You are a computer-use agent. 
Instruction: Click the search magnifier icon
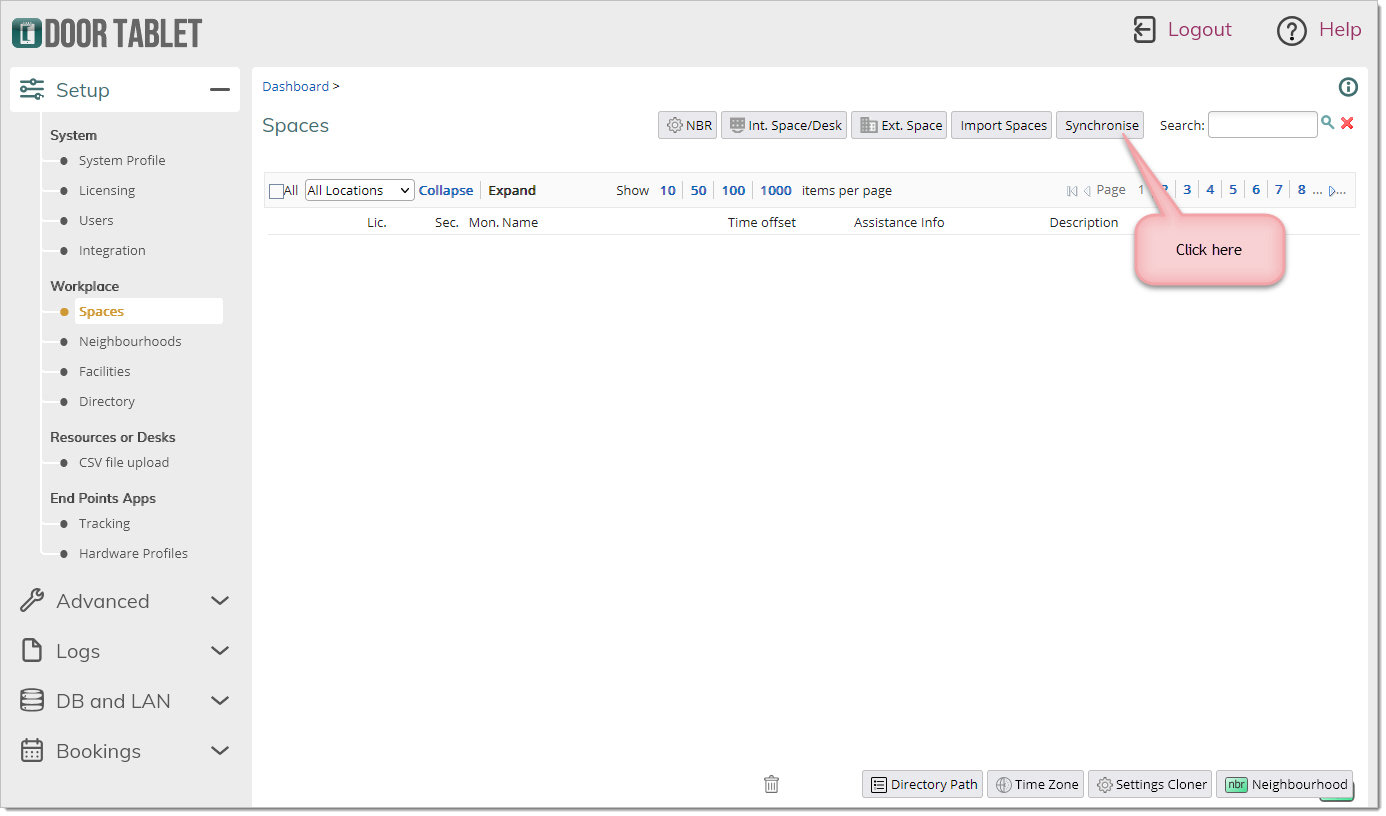[x=1328, y=122]
